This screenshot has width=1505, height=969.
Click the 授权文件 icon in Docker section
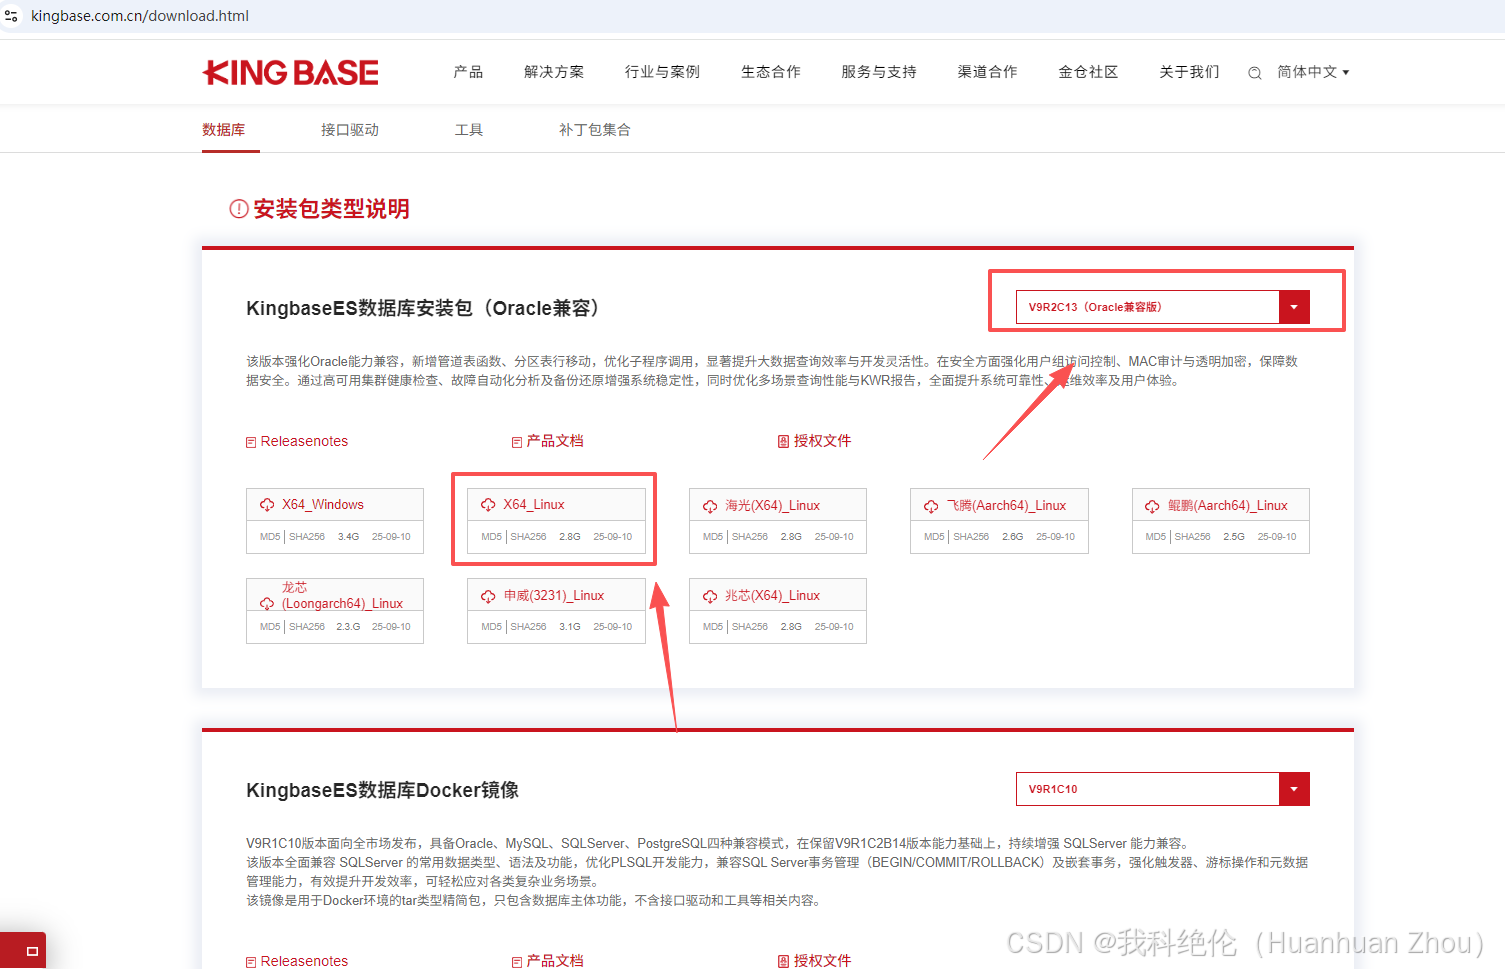[784, 961]
